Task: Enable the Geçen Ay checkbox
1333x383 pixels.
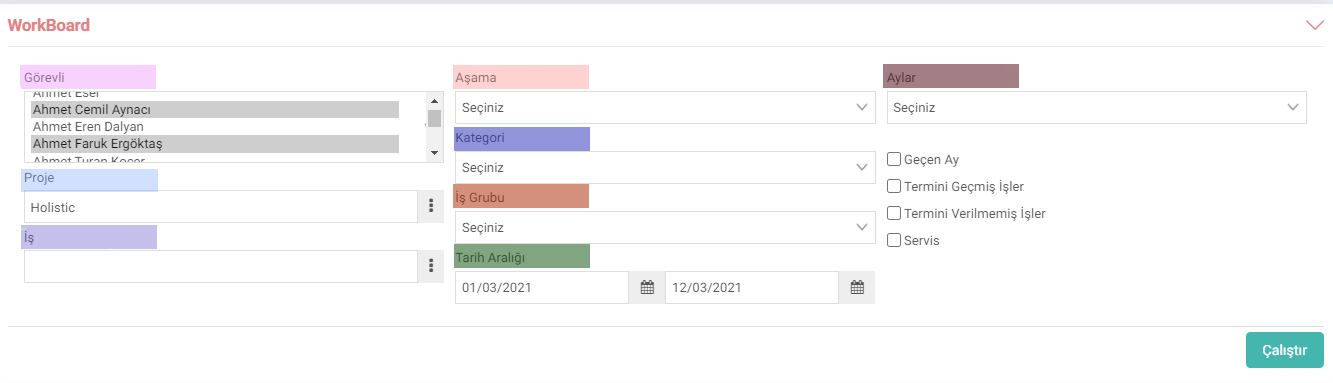Action: (895, 159)
